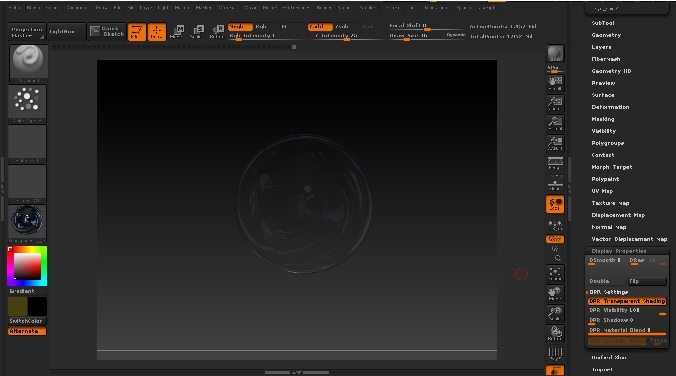
Task: Select Scale mode in top toolbar
Action: (197, 31)
